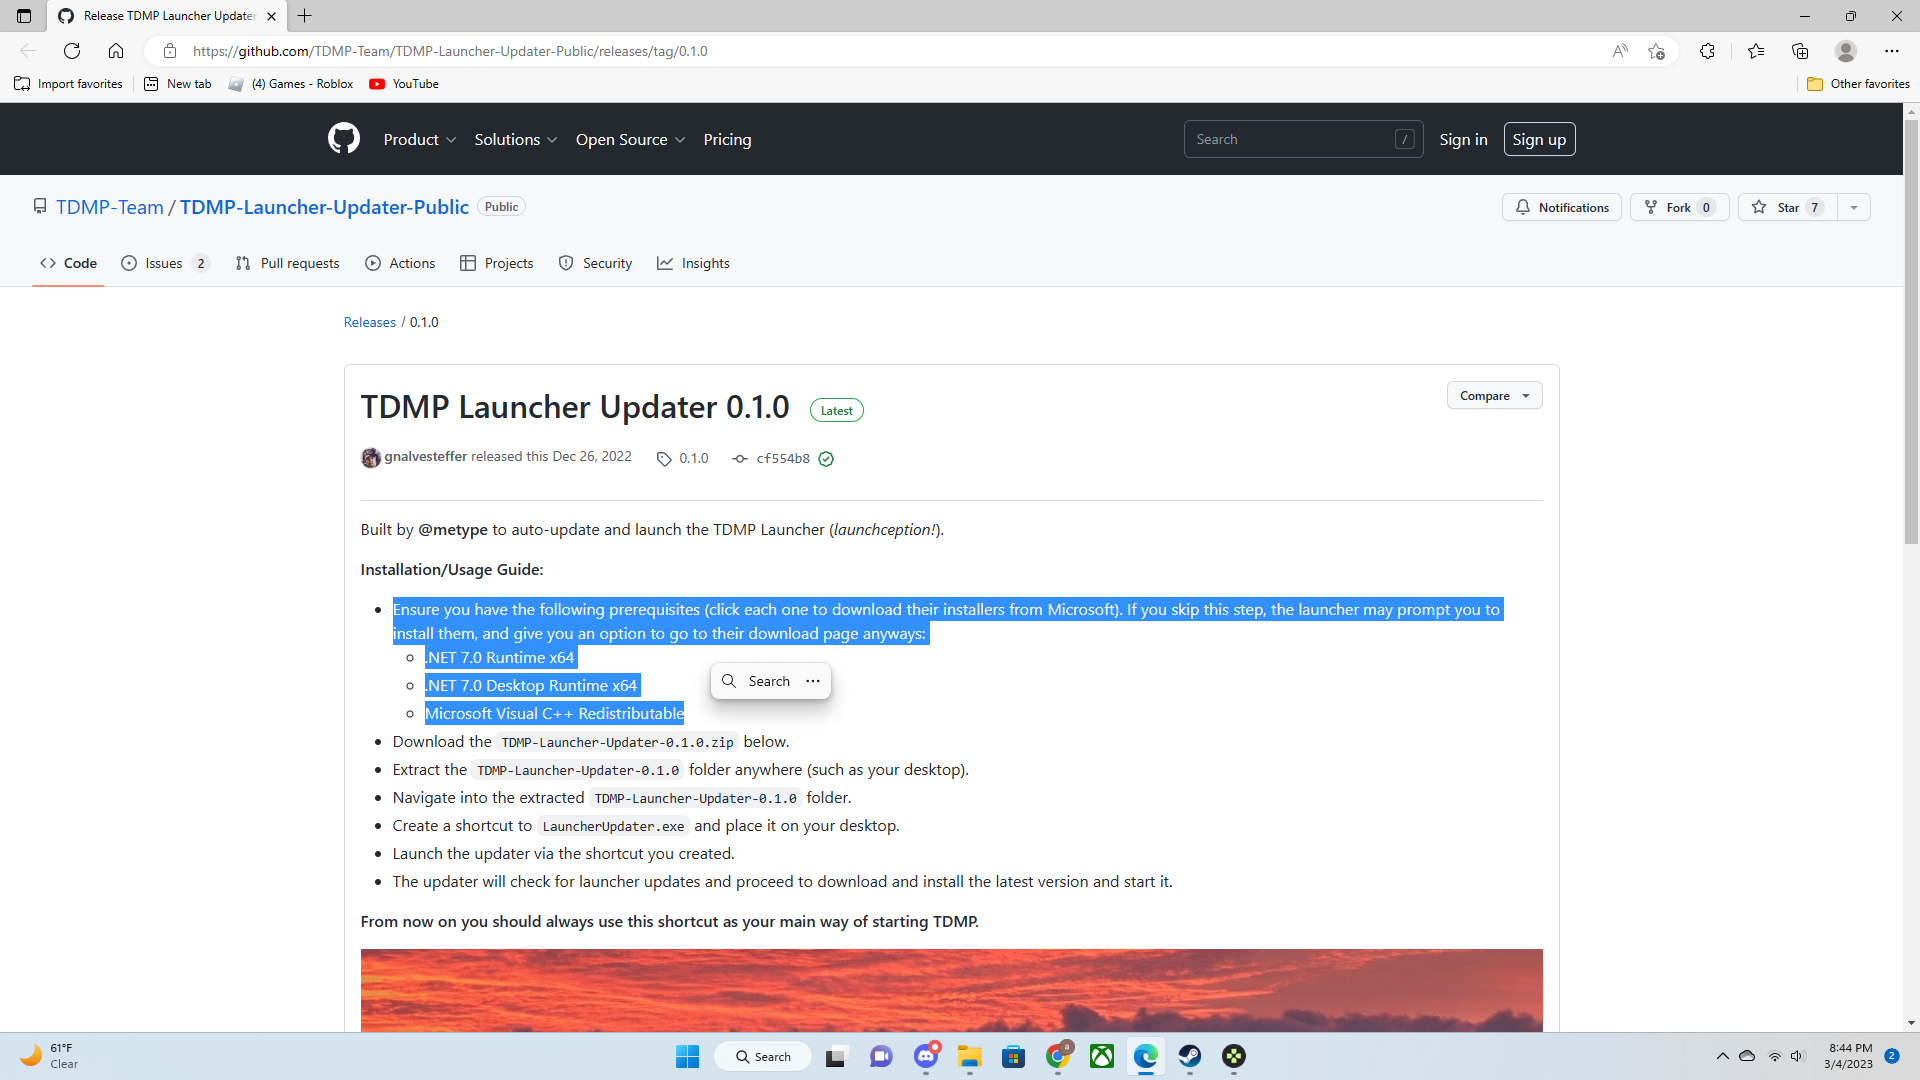Click the GitHub search input field
The image size is (1920, 1080).
pyautogui.click(x=1290, y=140)
